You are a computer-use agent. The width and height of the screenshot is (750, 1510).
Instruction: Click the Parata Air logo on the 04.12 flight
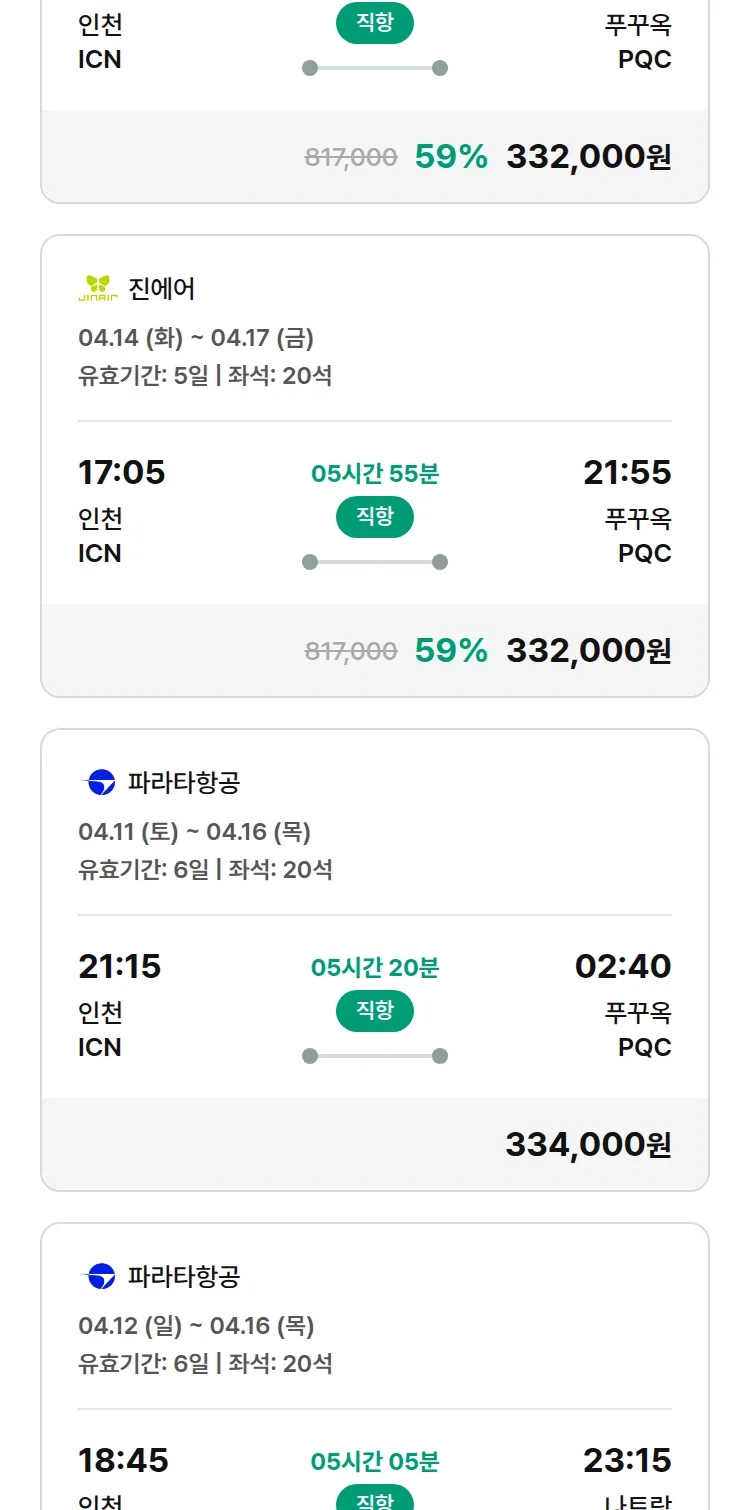(x=100, y=1276)
